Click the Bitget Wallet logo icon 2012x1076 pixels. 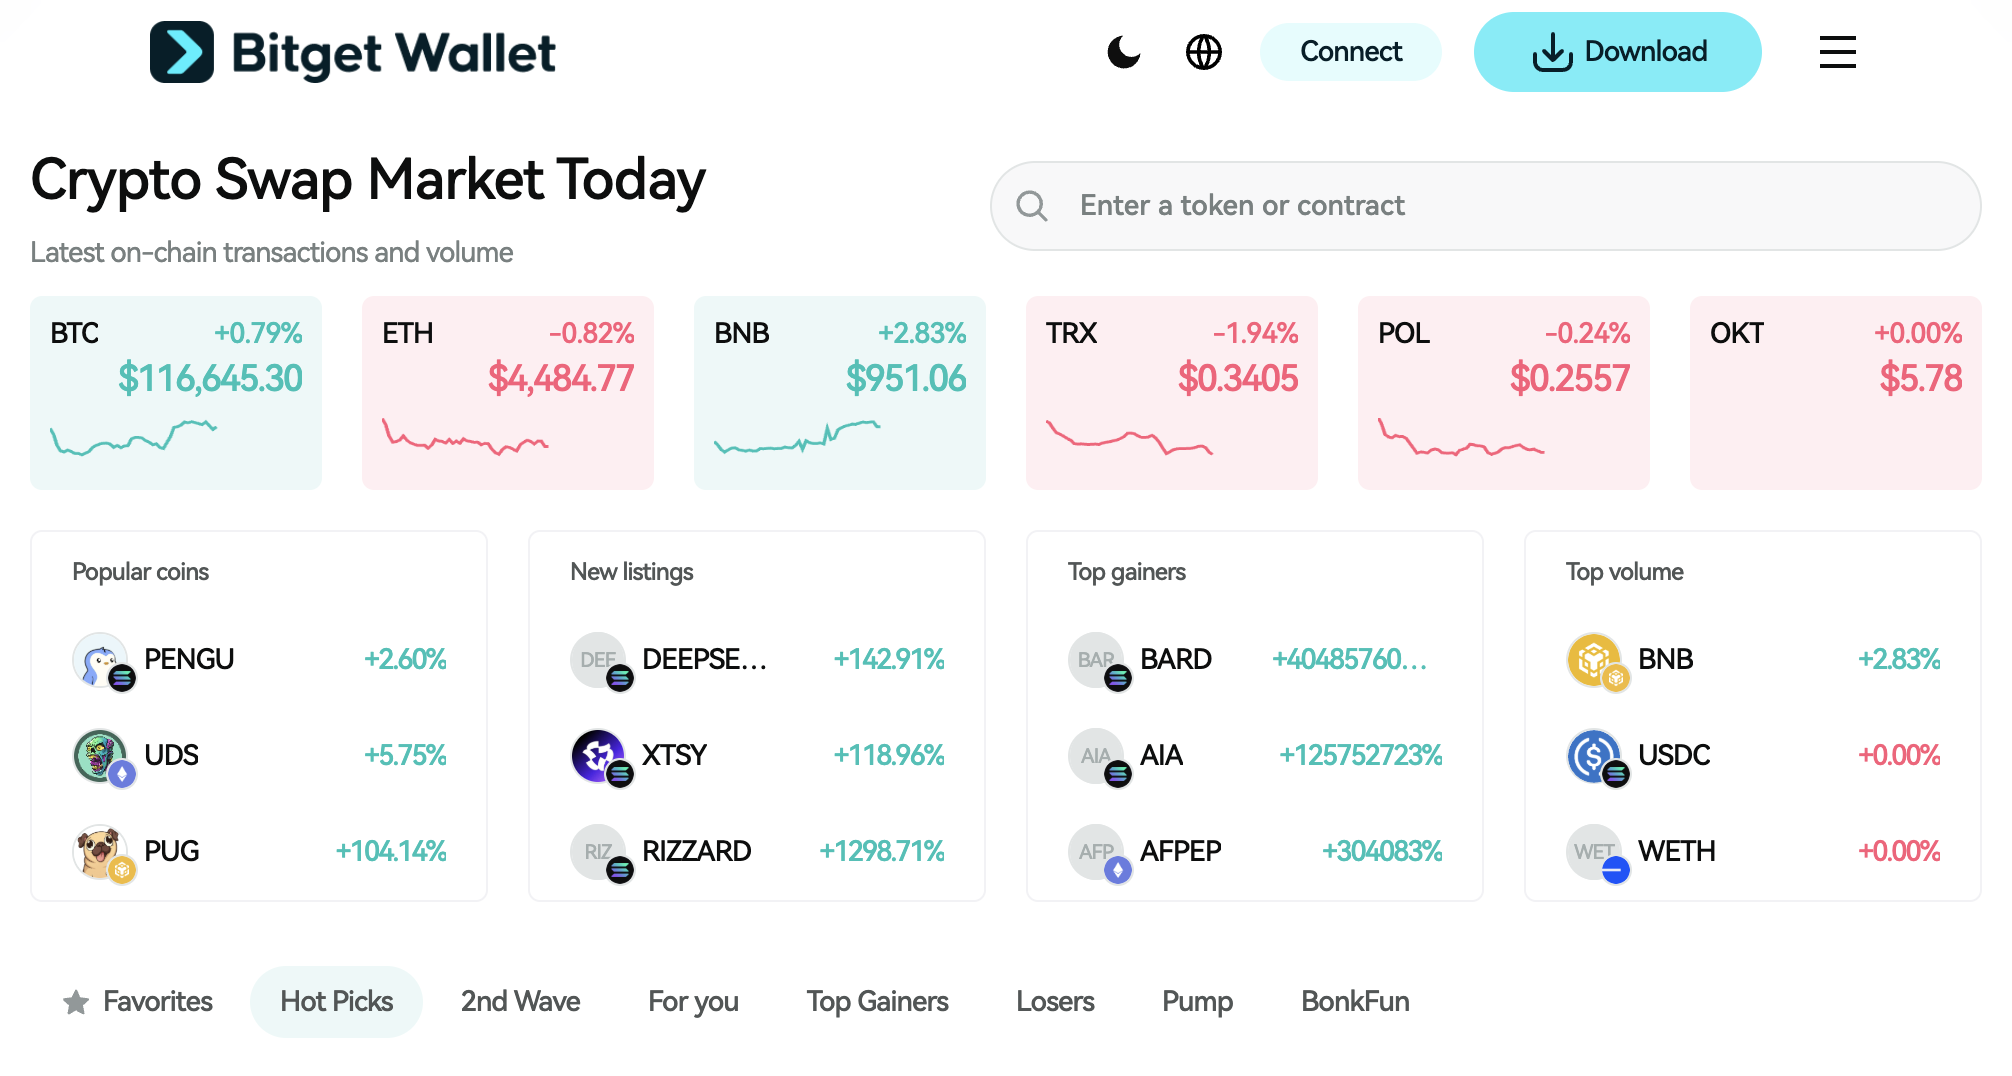tap(182, 52)
